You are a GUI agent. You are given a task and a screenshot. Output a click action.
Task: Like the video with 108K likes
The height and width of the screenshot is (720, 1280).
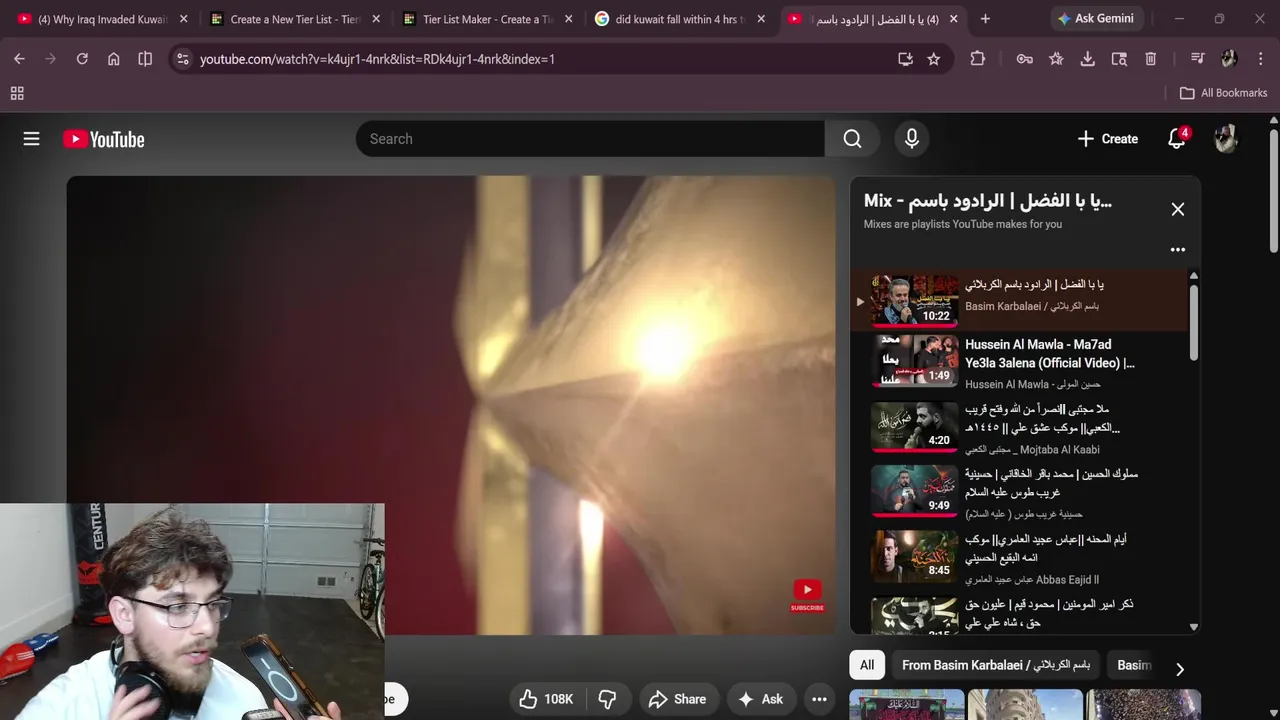546,699
